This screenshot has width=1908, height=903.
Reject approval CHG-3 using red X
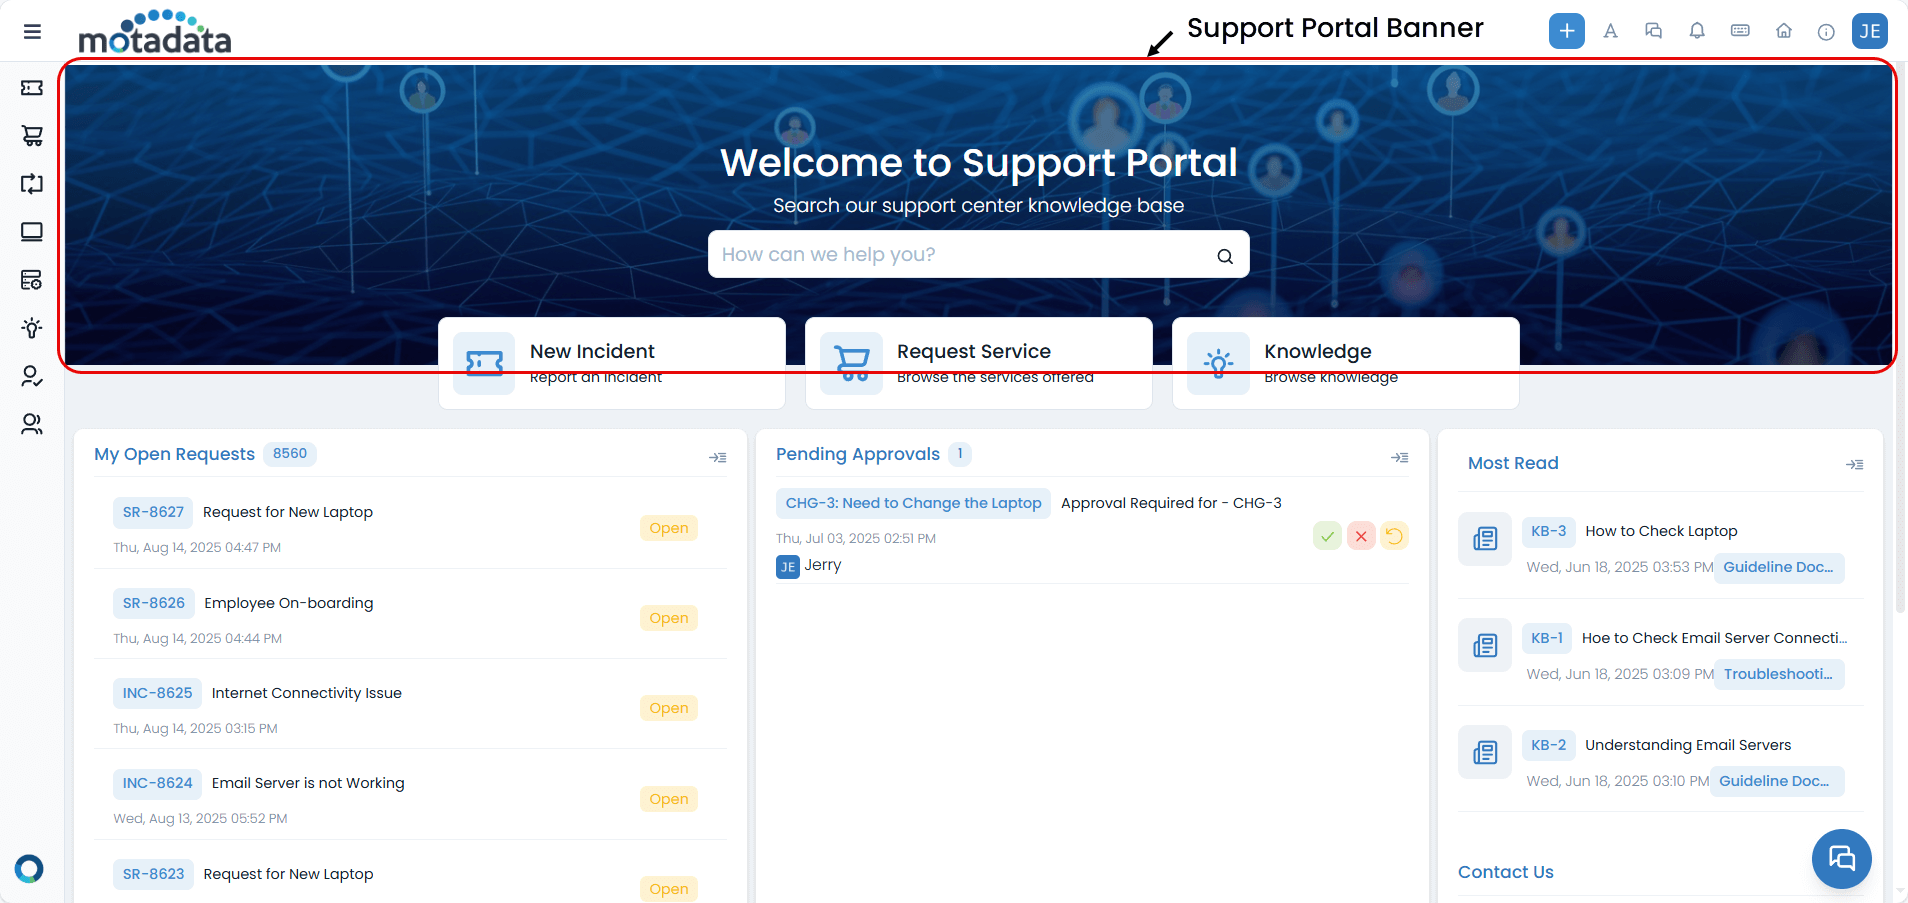1361,536
